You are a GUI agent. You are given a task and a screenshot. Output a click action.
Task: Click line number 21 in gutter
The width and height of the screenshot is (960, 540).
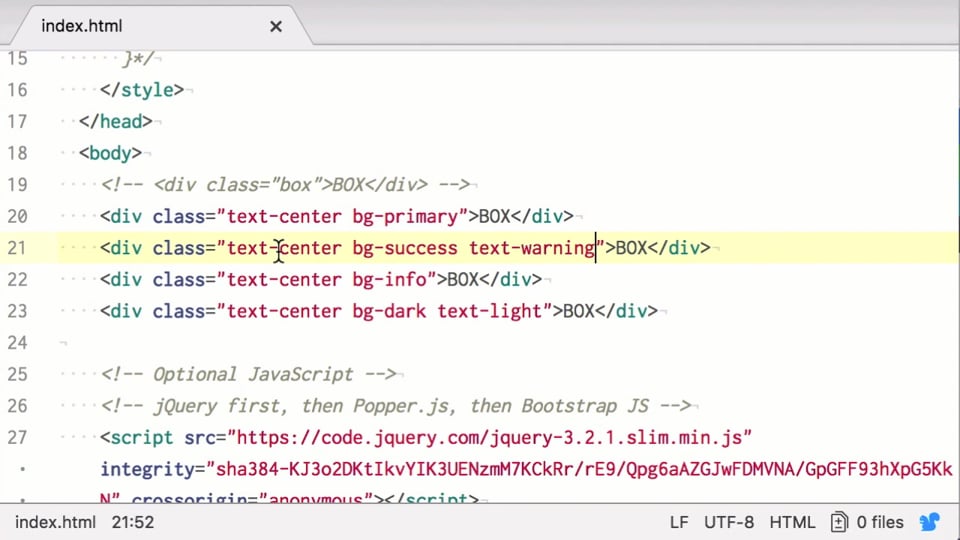[x=17, y=248]
